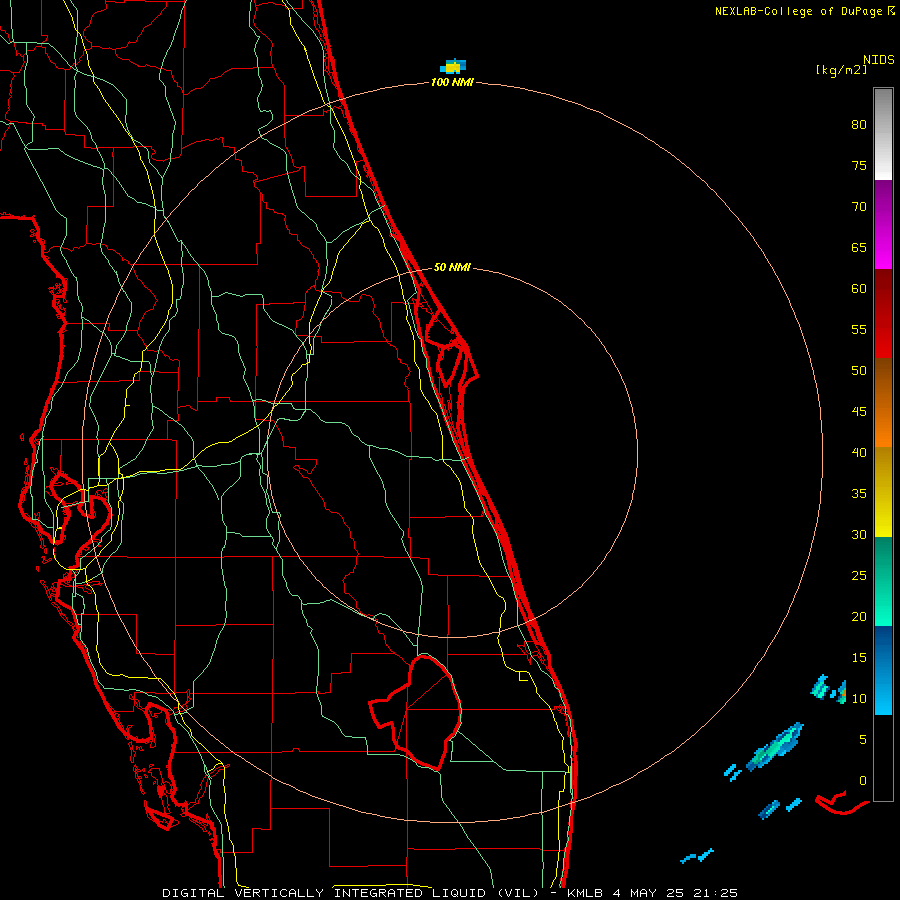Screen dimensions: 900x900
Task: Pick the white-gray segment of the color bar
Action: point(883,134)
